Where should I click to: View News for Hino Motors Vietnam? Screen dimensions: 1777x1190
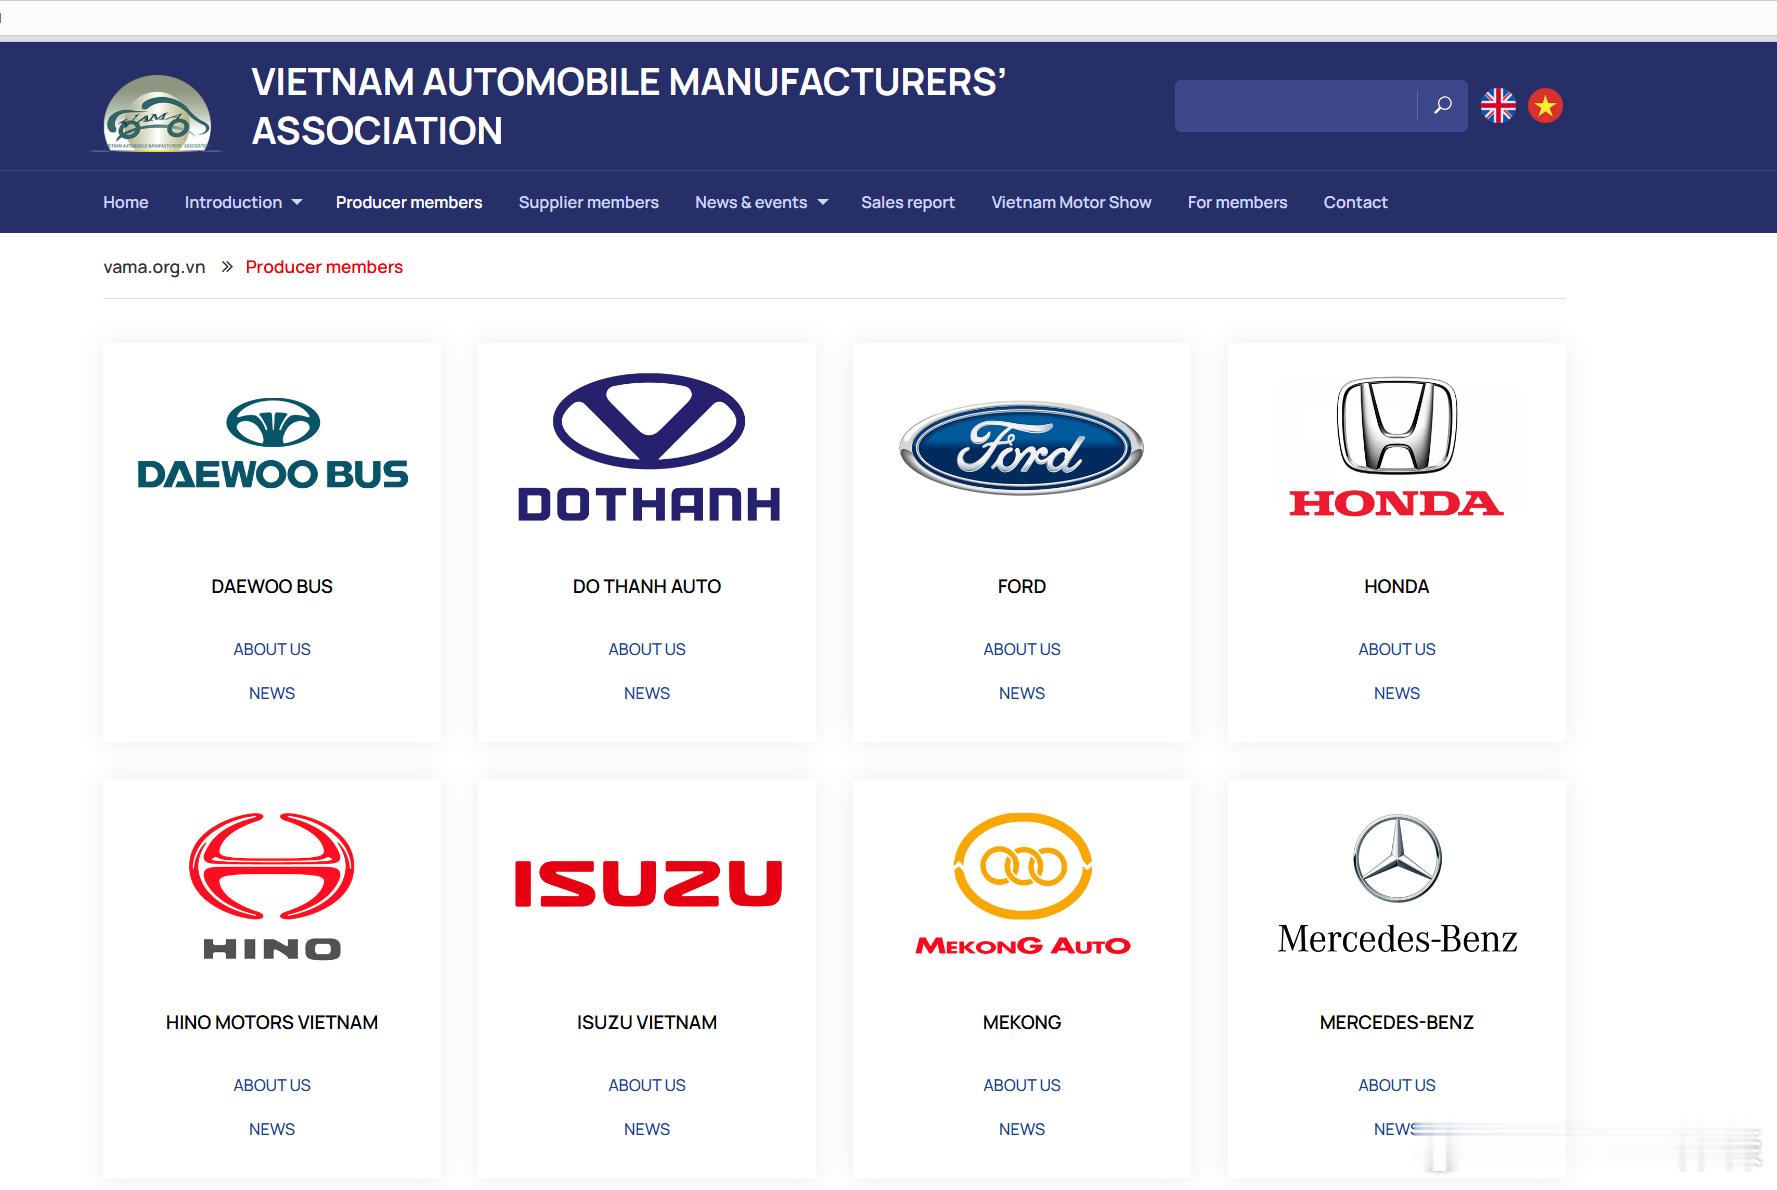point(272,1129)
